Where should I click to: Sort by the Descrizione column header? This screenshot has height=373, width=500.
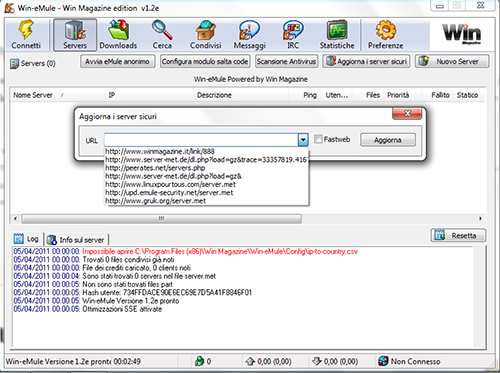(241, 95)
